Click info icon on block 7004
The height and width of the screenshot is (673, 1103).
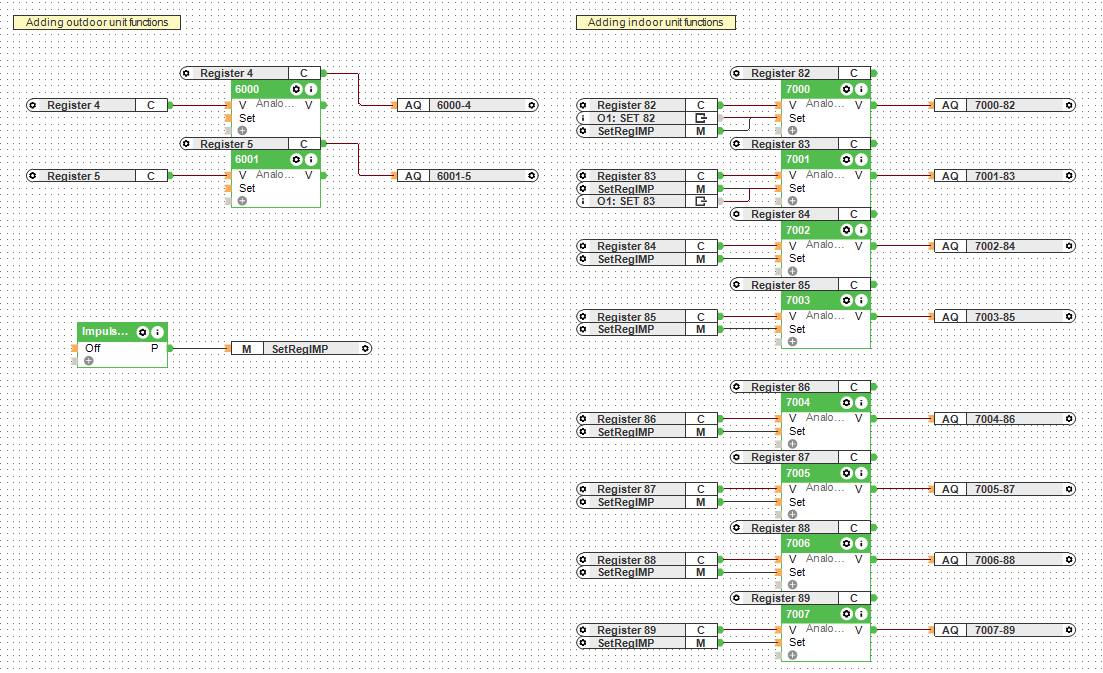click(861, 402)
